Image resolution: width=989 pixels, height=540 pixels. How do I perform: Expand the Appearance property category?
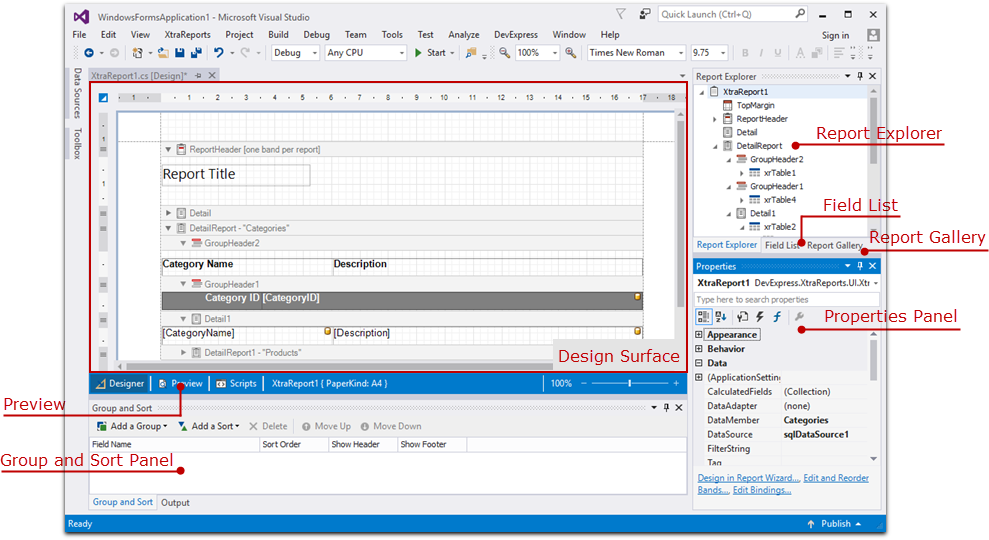click(x=699, y=334)
